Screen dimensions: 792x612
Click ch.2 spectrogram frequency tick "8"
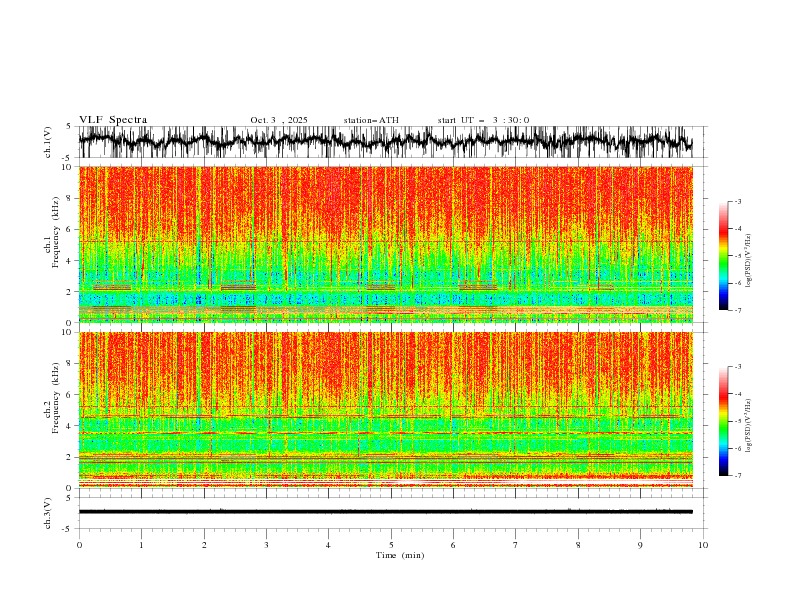tap(70, 364)
